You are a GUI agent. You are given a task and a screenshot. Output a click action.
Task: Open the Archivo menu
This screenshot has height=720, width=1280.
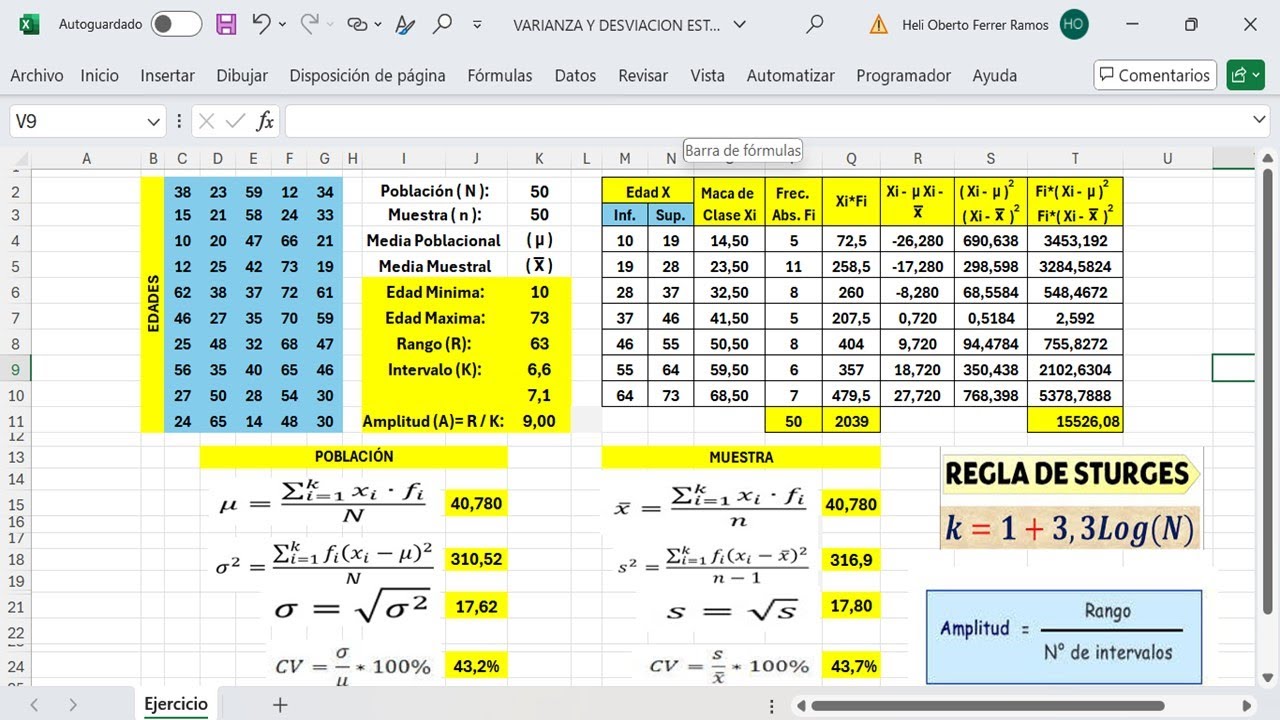click(x=37, y=75)
